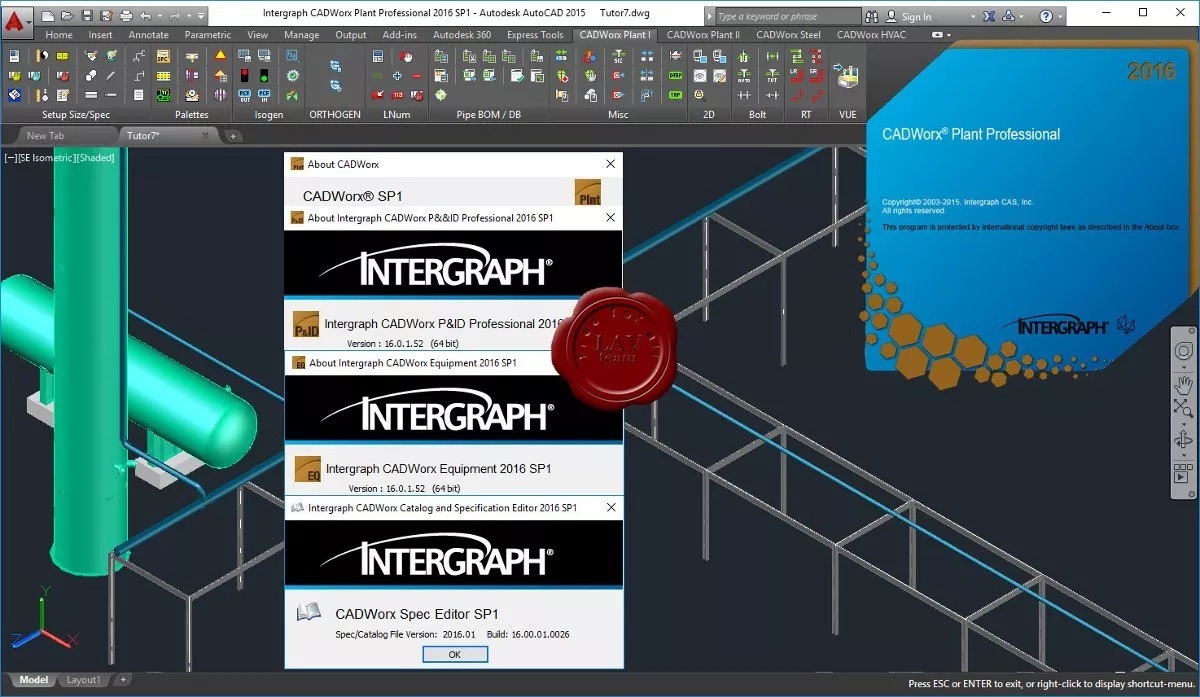Viewport: 1200px width, 697px height.
Task: Open the CADWorx Steel ribbon tab
Action: tap(788, 34)
